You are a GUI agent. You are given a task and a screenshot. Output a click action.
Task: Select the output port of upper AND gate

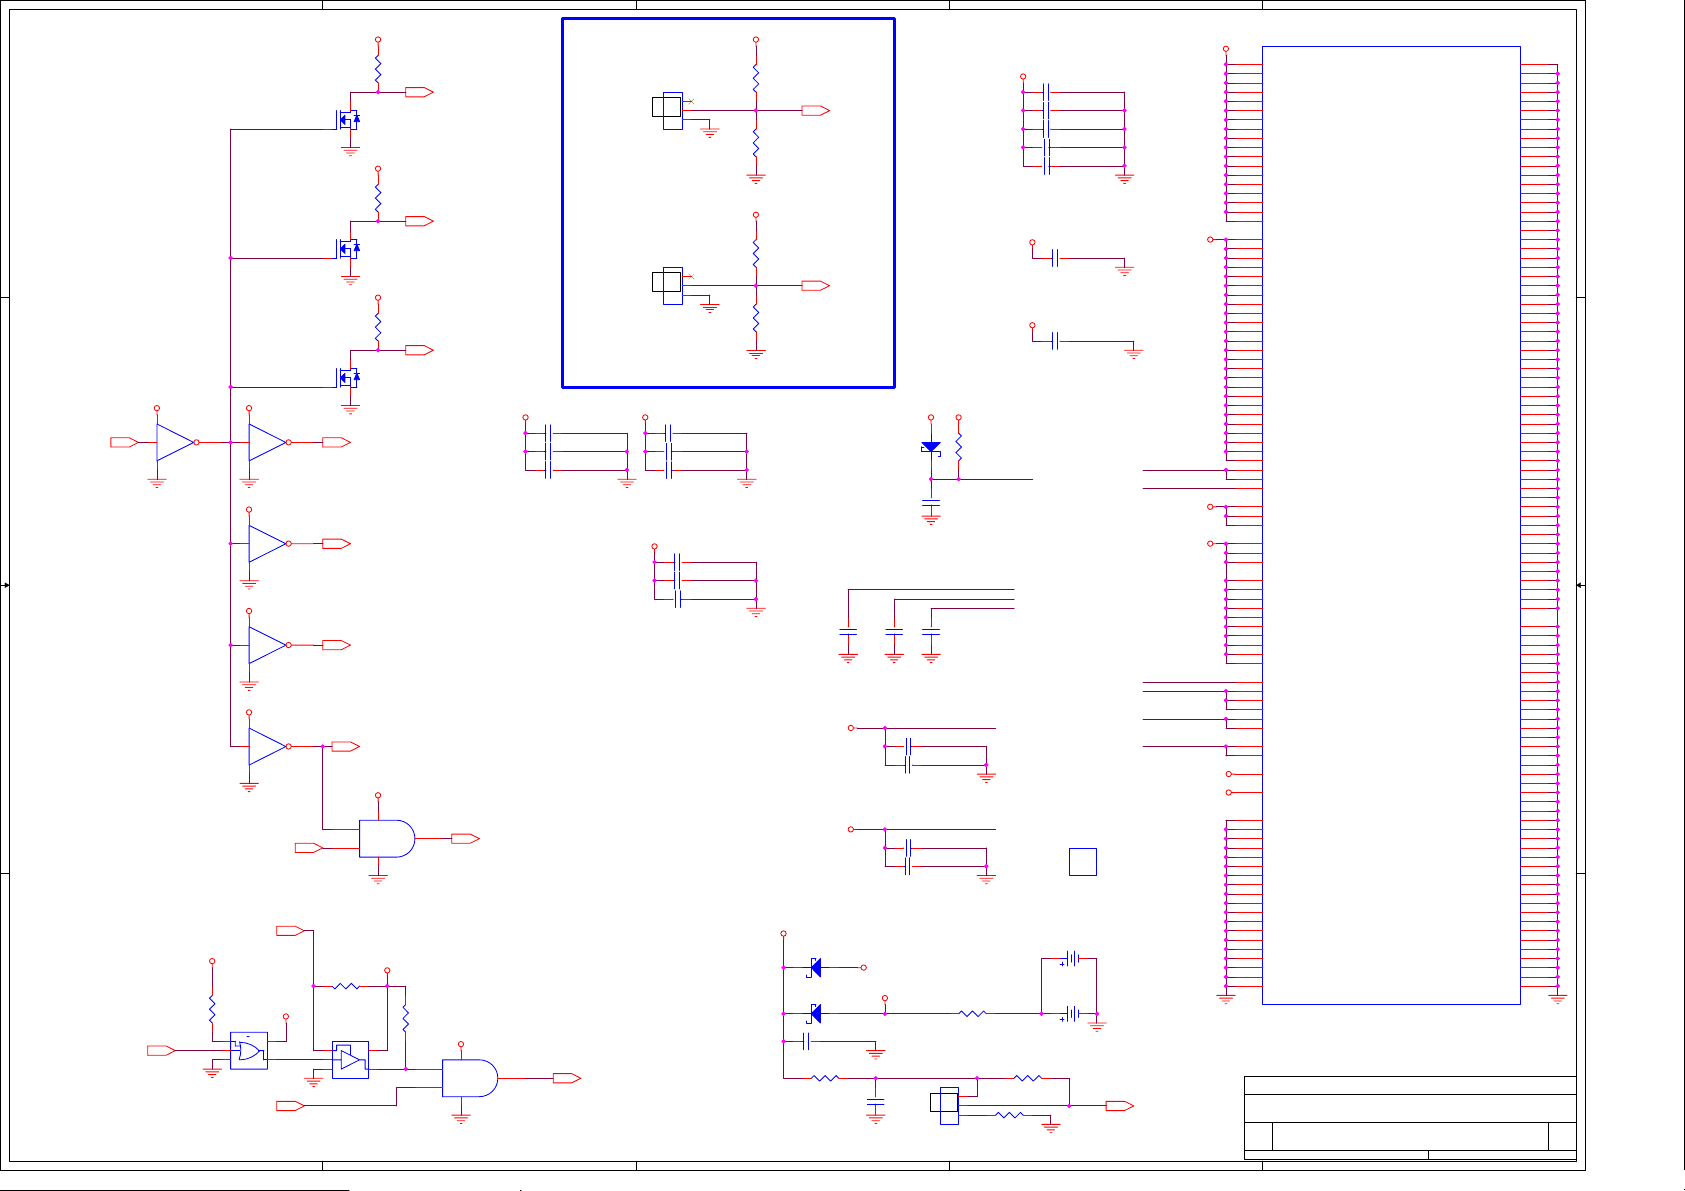click(465, 838)
